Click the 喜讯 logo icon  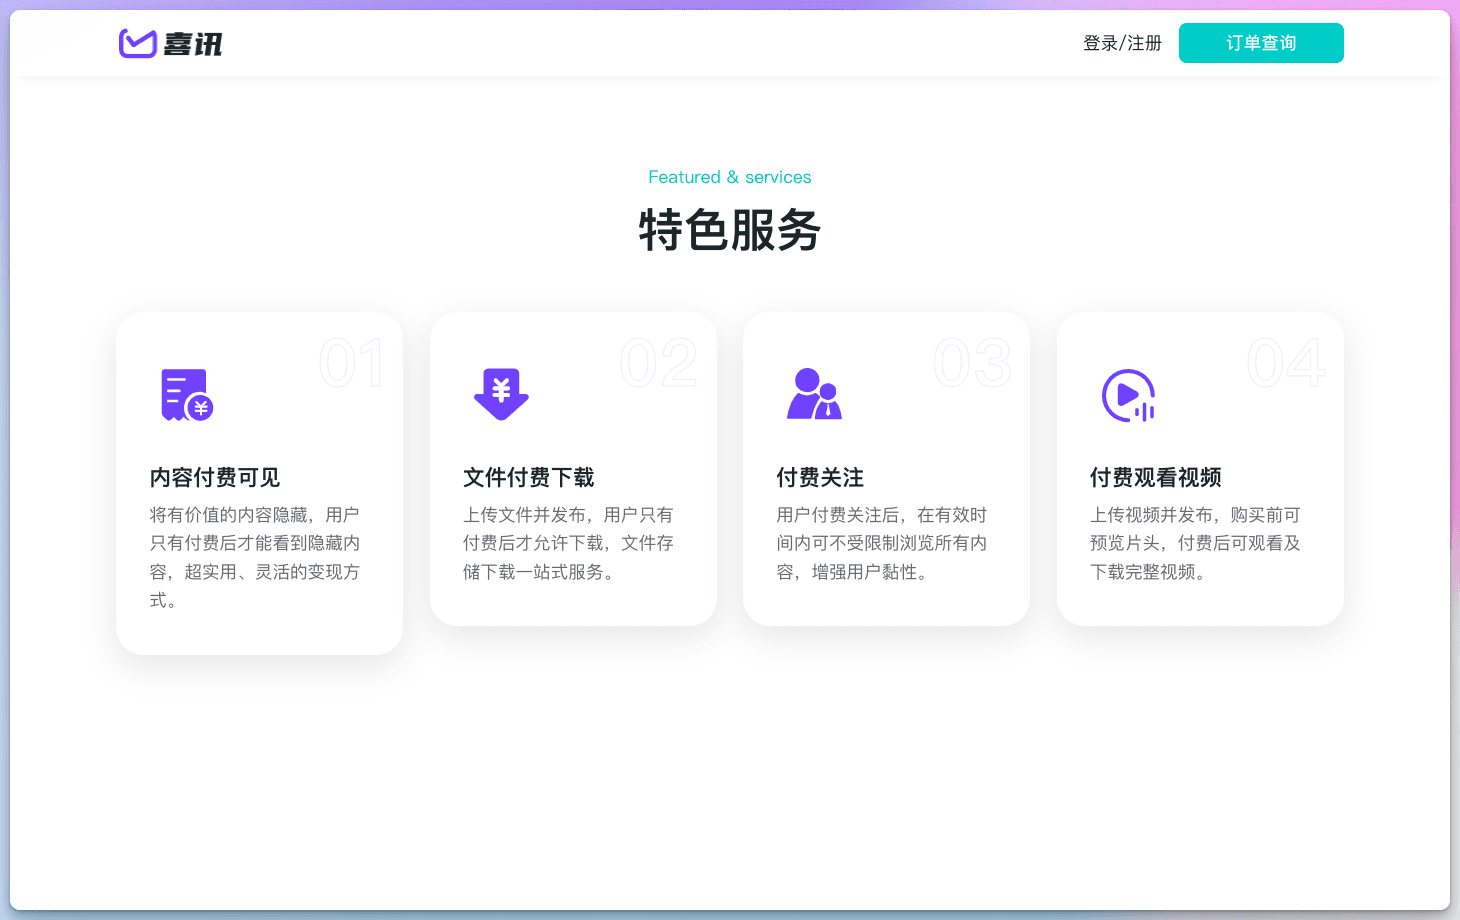tap(138, 43)
